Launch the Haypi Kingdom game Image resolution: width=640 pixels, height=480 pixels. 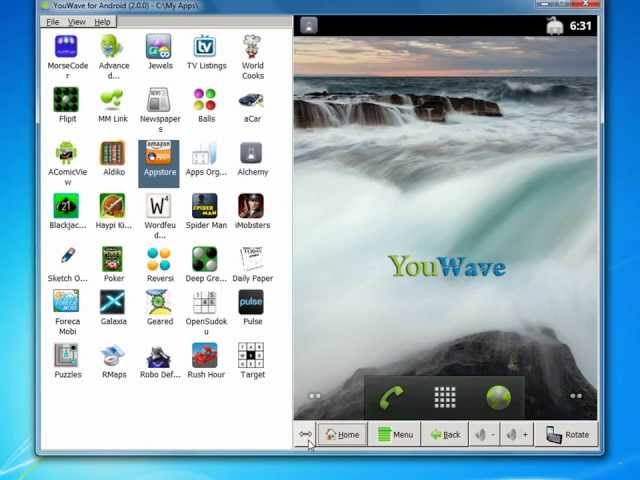pyautogui.click(x=113, y=206)
